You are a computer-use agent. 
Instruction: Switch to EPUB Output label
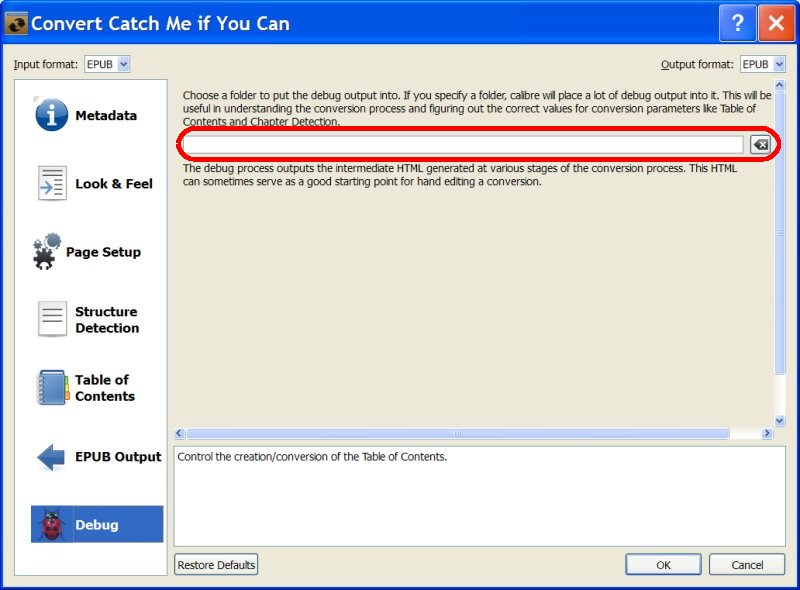tap(118, 457)
